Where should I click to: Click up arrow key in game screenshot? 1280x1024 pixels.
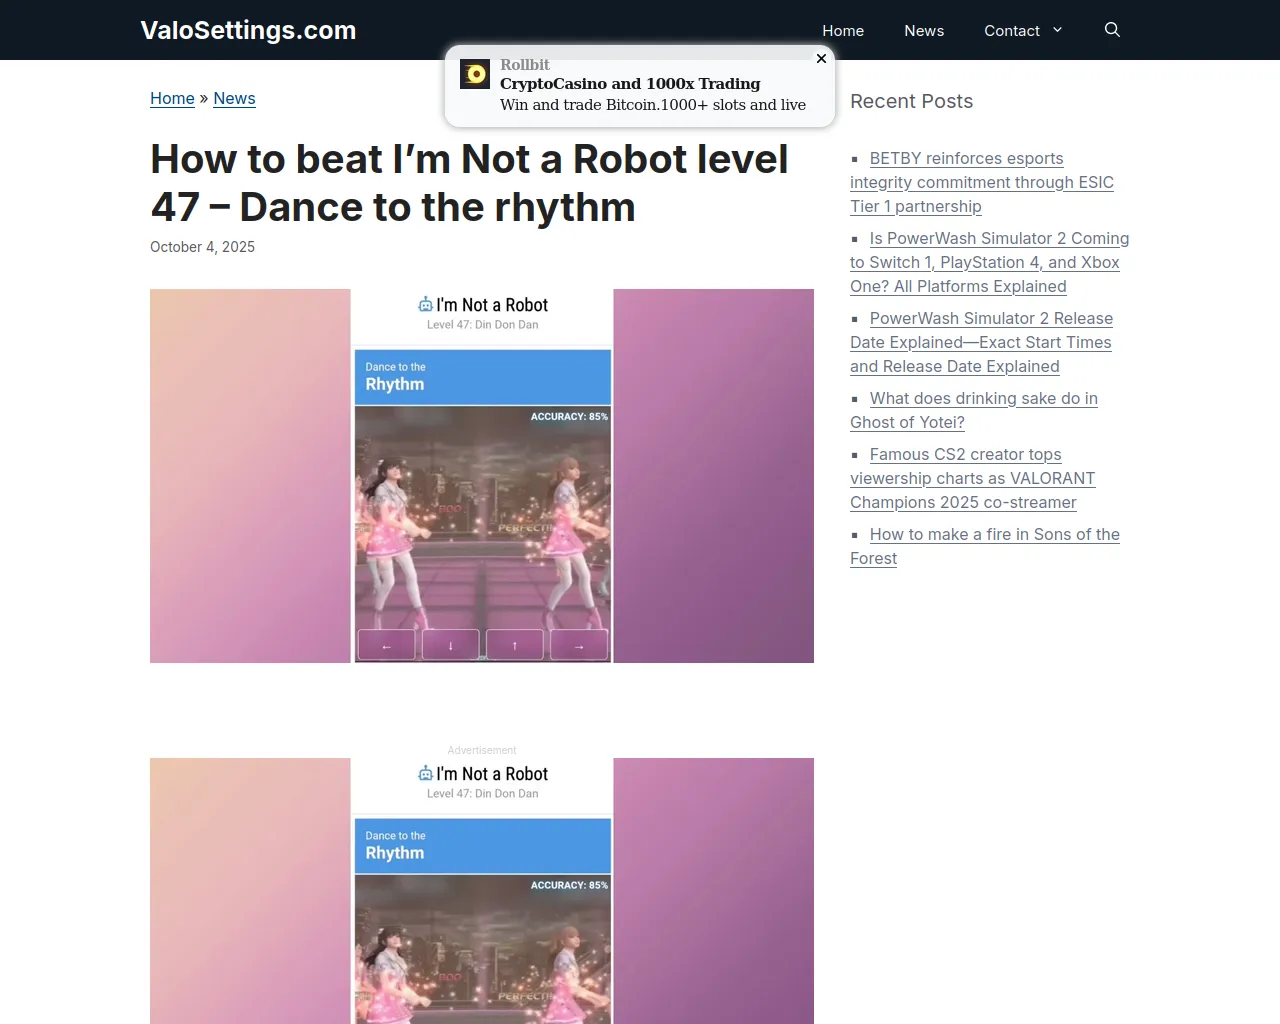coord(515,645)
